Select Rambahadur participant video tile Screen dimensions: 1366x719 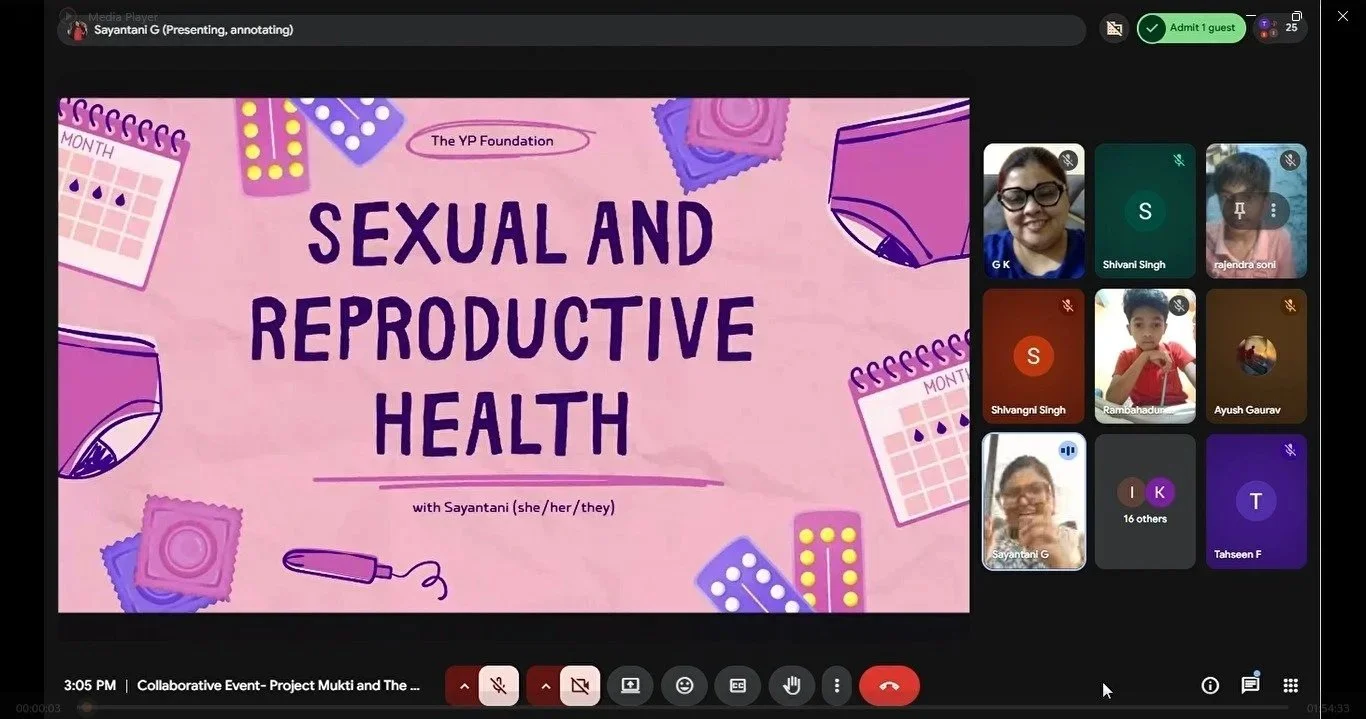tap(1145, 356)
